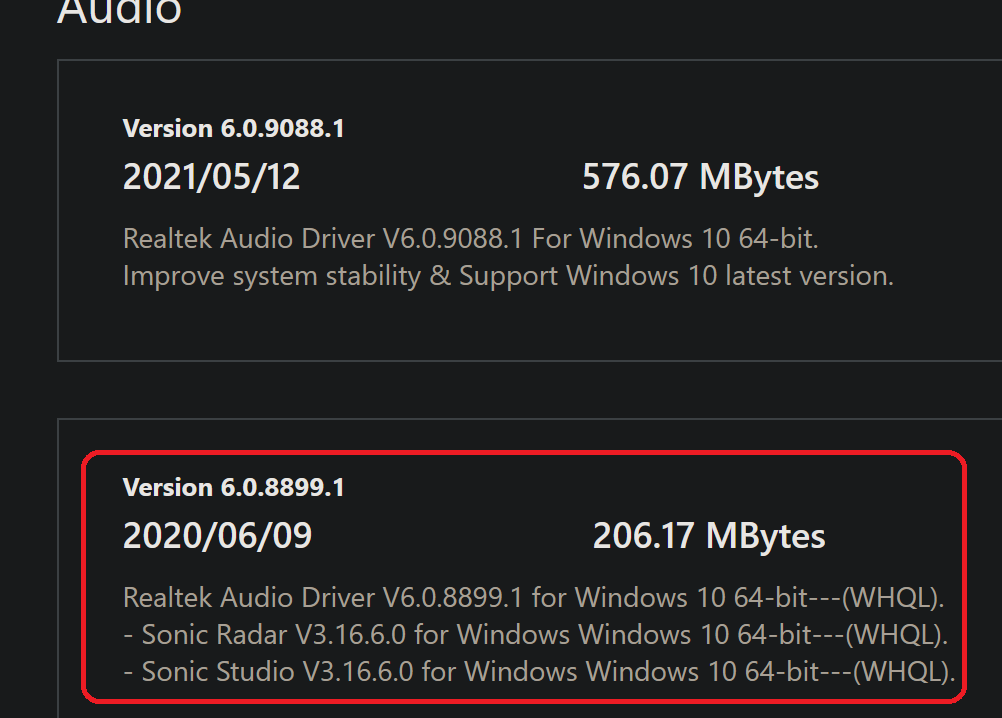Click the 'Support Windows 10 latest version' phrase
This screenshot has width=1002, height=718.
tap(676, 276)
